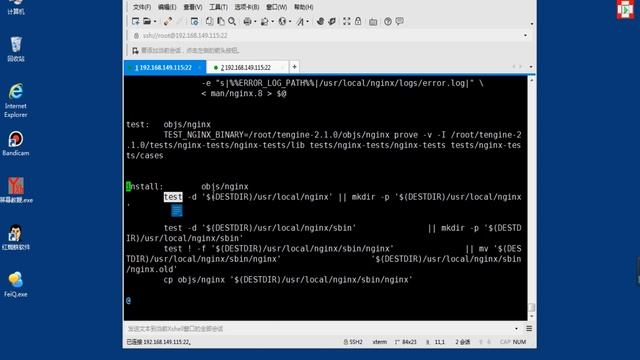
Task: Click the Find magnifier toolbar icon
Action: point(232,21)
